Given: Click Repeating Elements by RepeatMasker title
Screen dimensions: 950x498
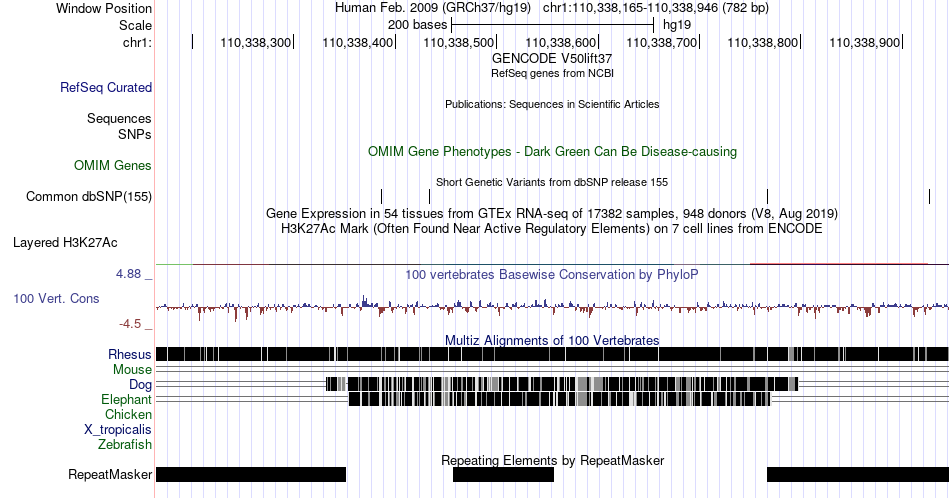Looking at the screenshot, I should 552,460.
